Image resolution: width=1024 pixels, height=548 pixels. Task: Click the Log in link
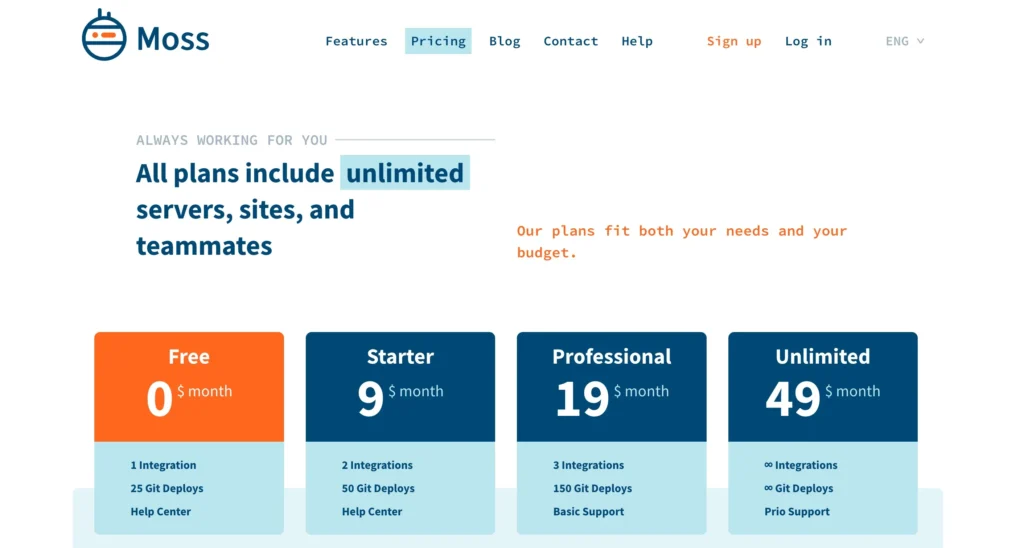click(x=808, y=41)
